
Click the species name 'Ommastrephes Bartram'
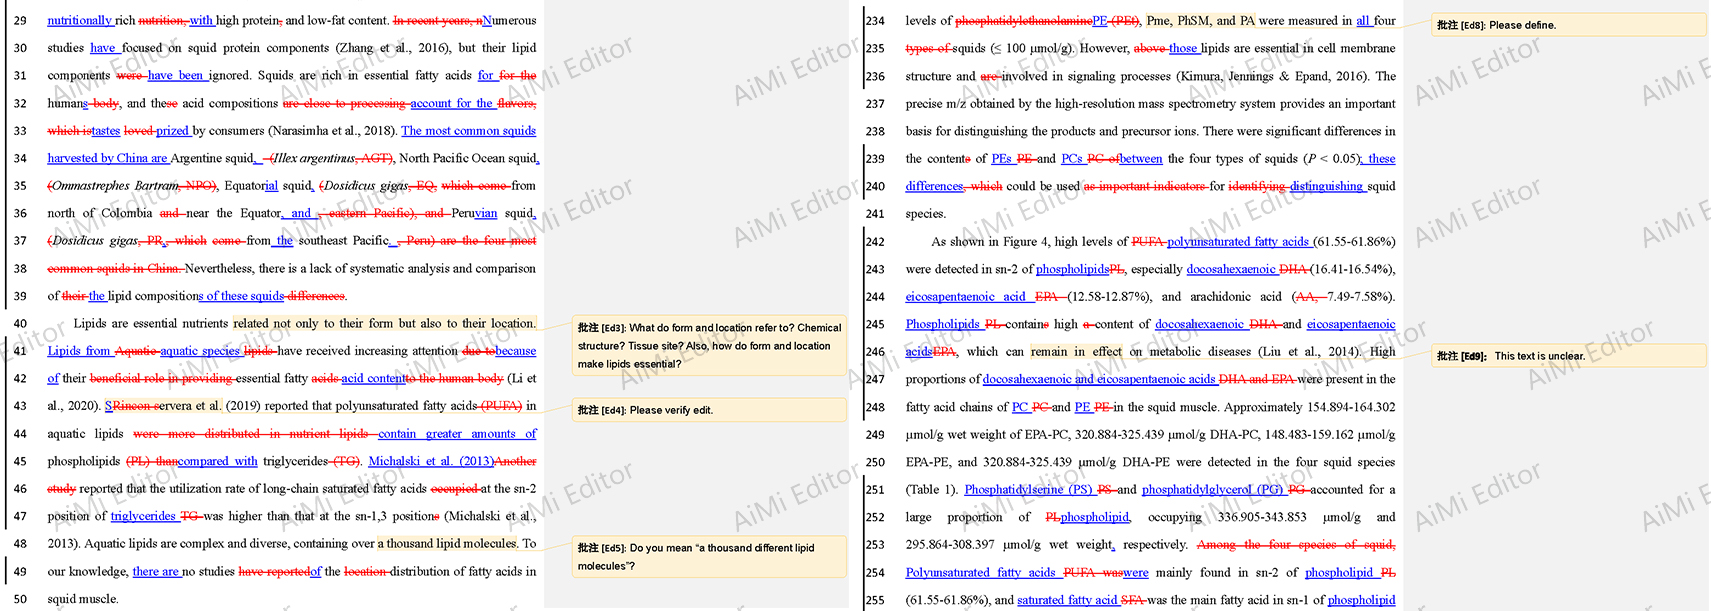(x=115, y=186)
